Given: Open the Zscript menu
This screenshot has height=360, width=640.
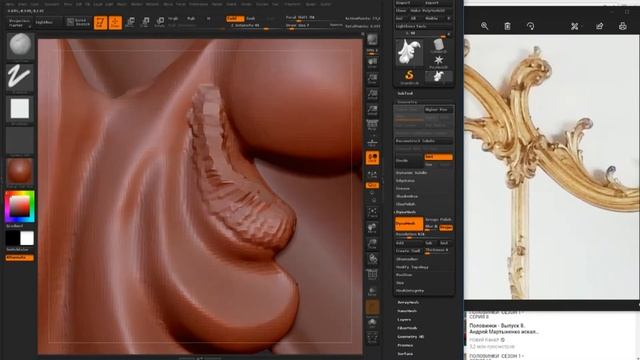Looking at the screenshot, I should [325, 4].
